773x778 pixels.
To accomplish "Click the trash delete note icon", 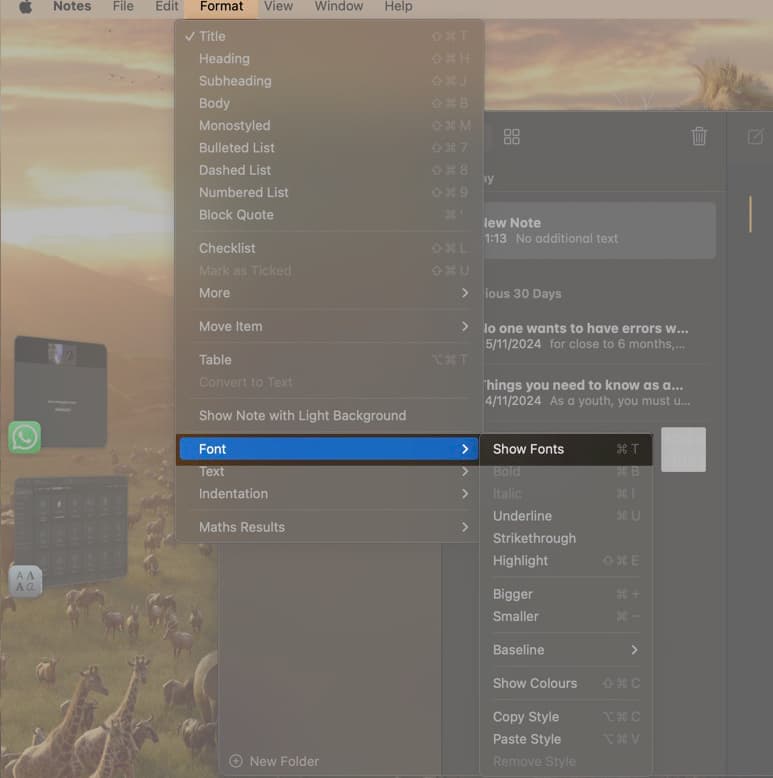I will [x=699, y=136].
